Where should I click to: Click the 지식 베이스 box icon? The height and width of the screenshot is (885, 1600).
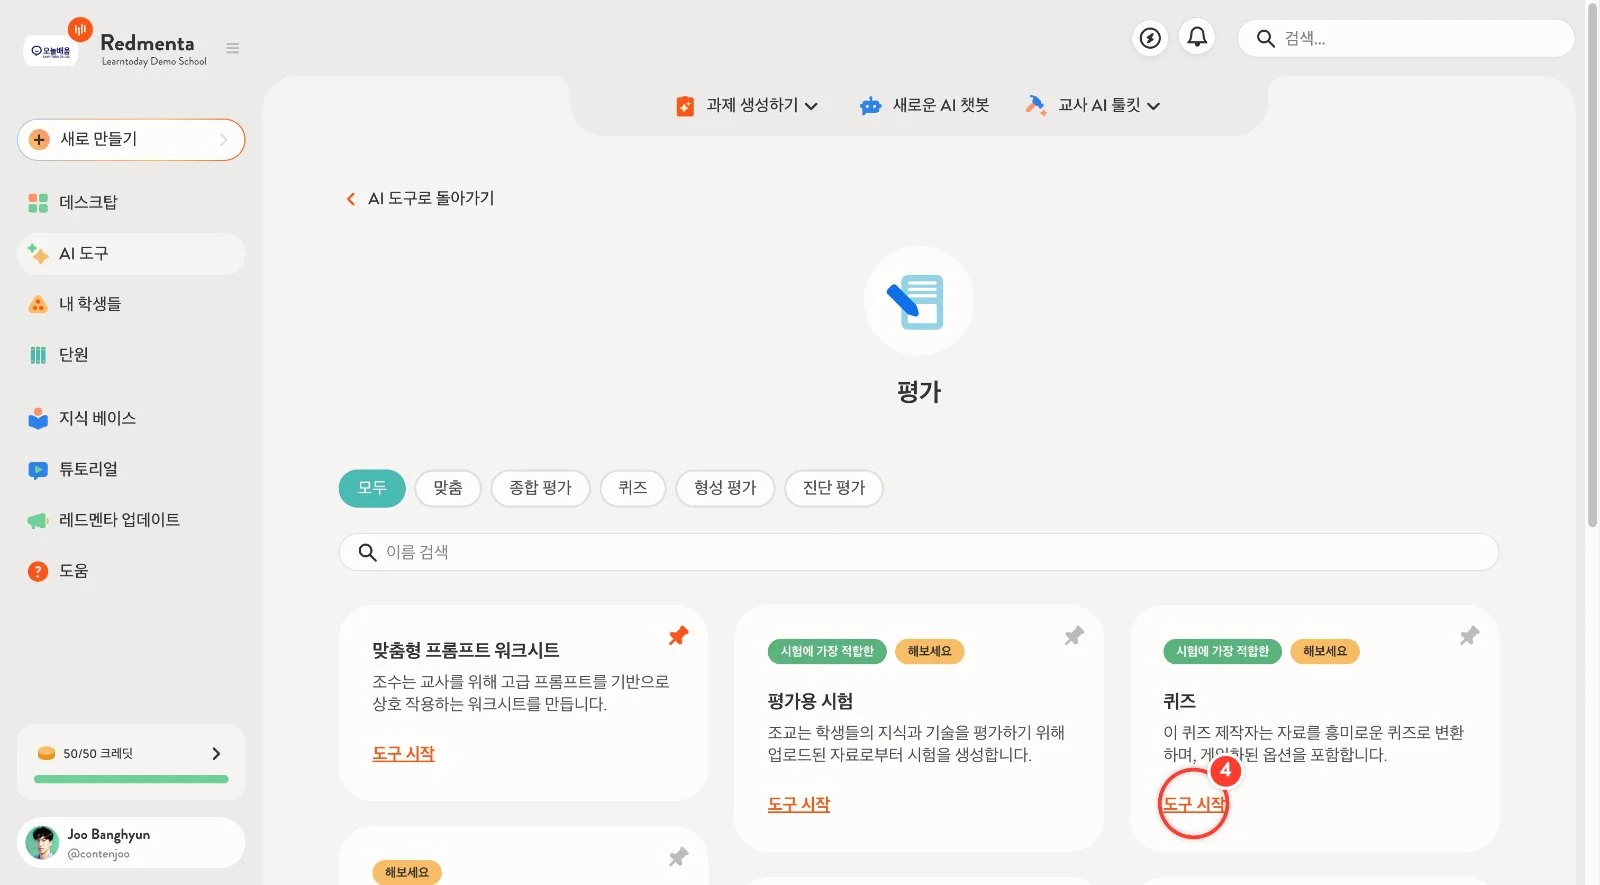point(38,418)
